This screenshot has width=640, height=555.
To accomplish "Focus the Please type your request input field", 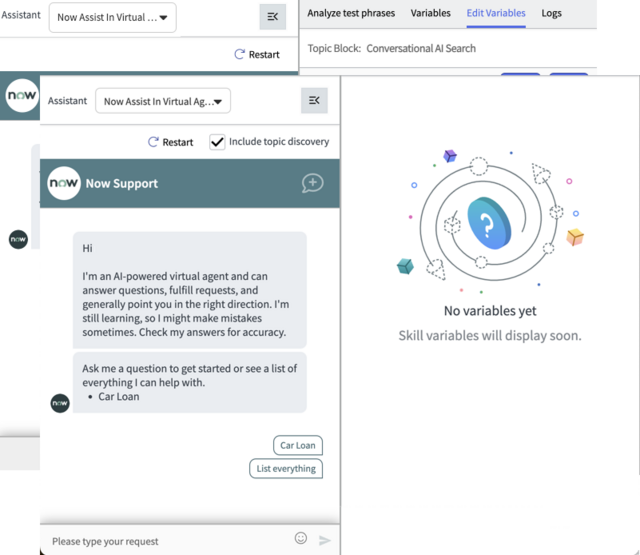I will (x=167, y=541).
